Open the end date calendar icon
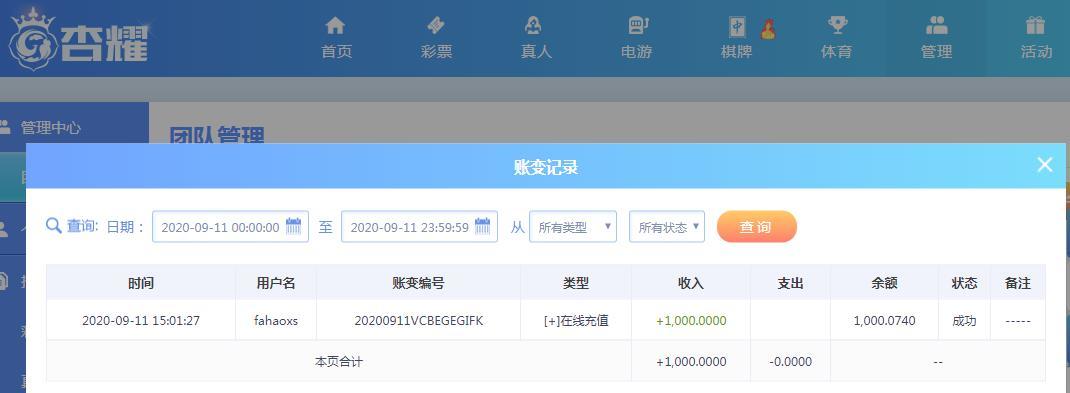This screenshot has height=393, width=1070. [x=482, y=227]
